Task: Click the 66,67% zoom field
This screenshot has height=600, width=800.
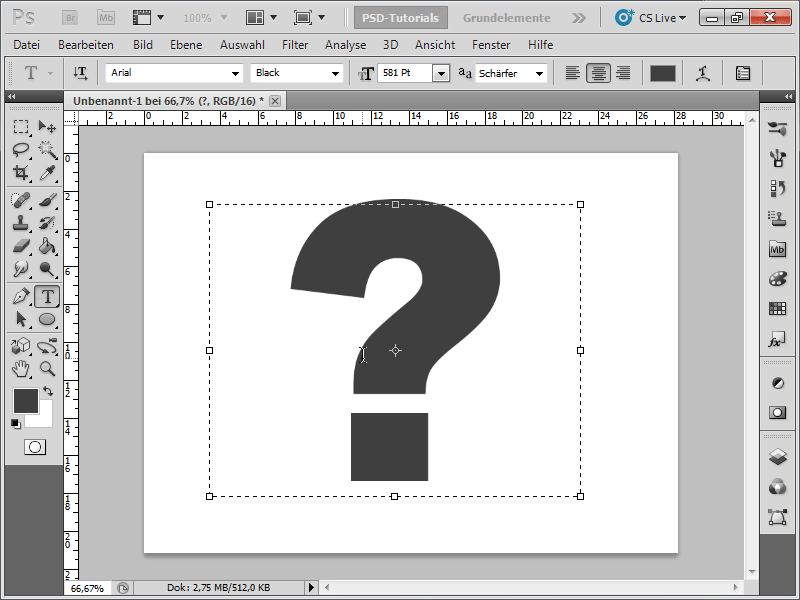Action: 87,588
